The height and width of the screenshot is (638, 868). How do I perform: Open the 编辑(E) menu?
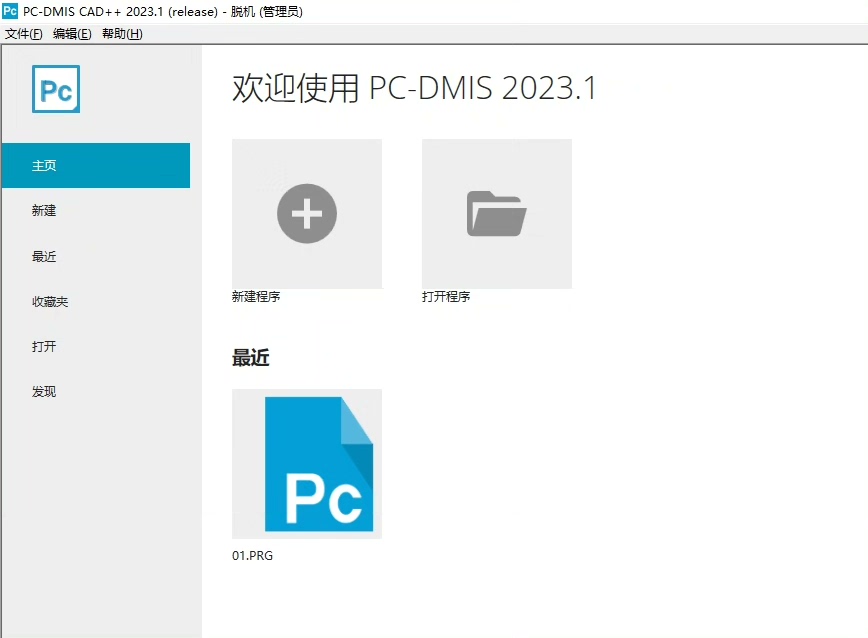coord(72,34)
